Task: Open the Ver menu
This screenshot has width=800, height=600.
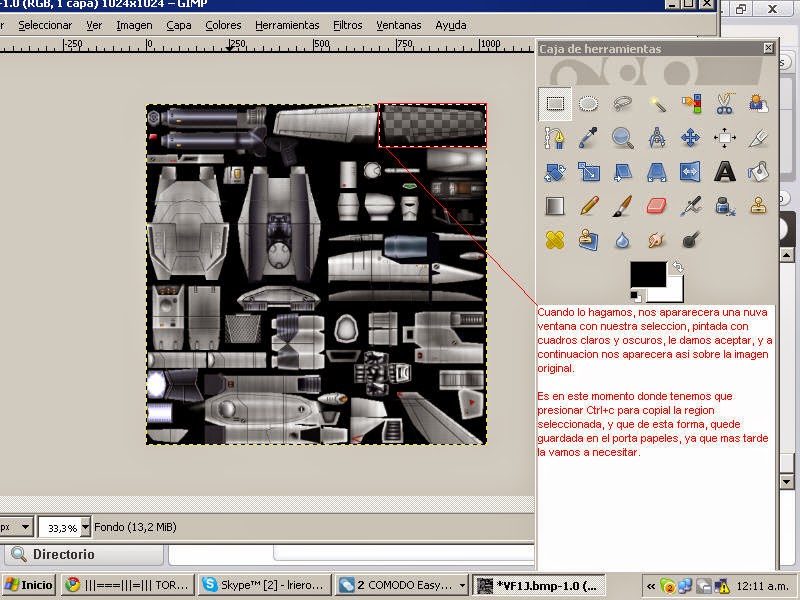Action: (94, 25)
